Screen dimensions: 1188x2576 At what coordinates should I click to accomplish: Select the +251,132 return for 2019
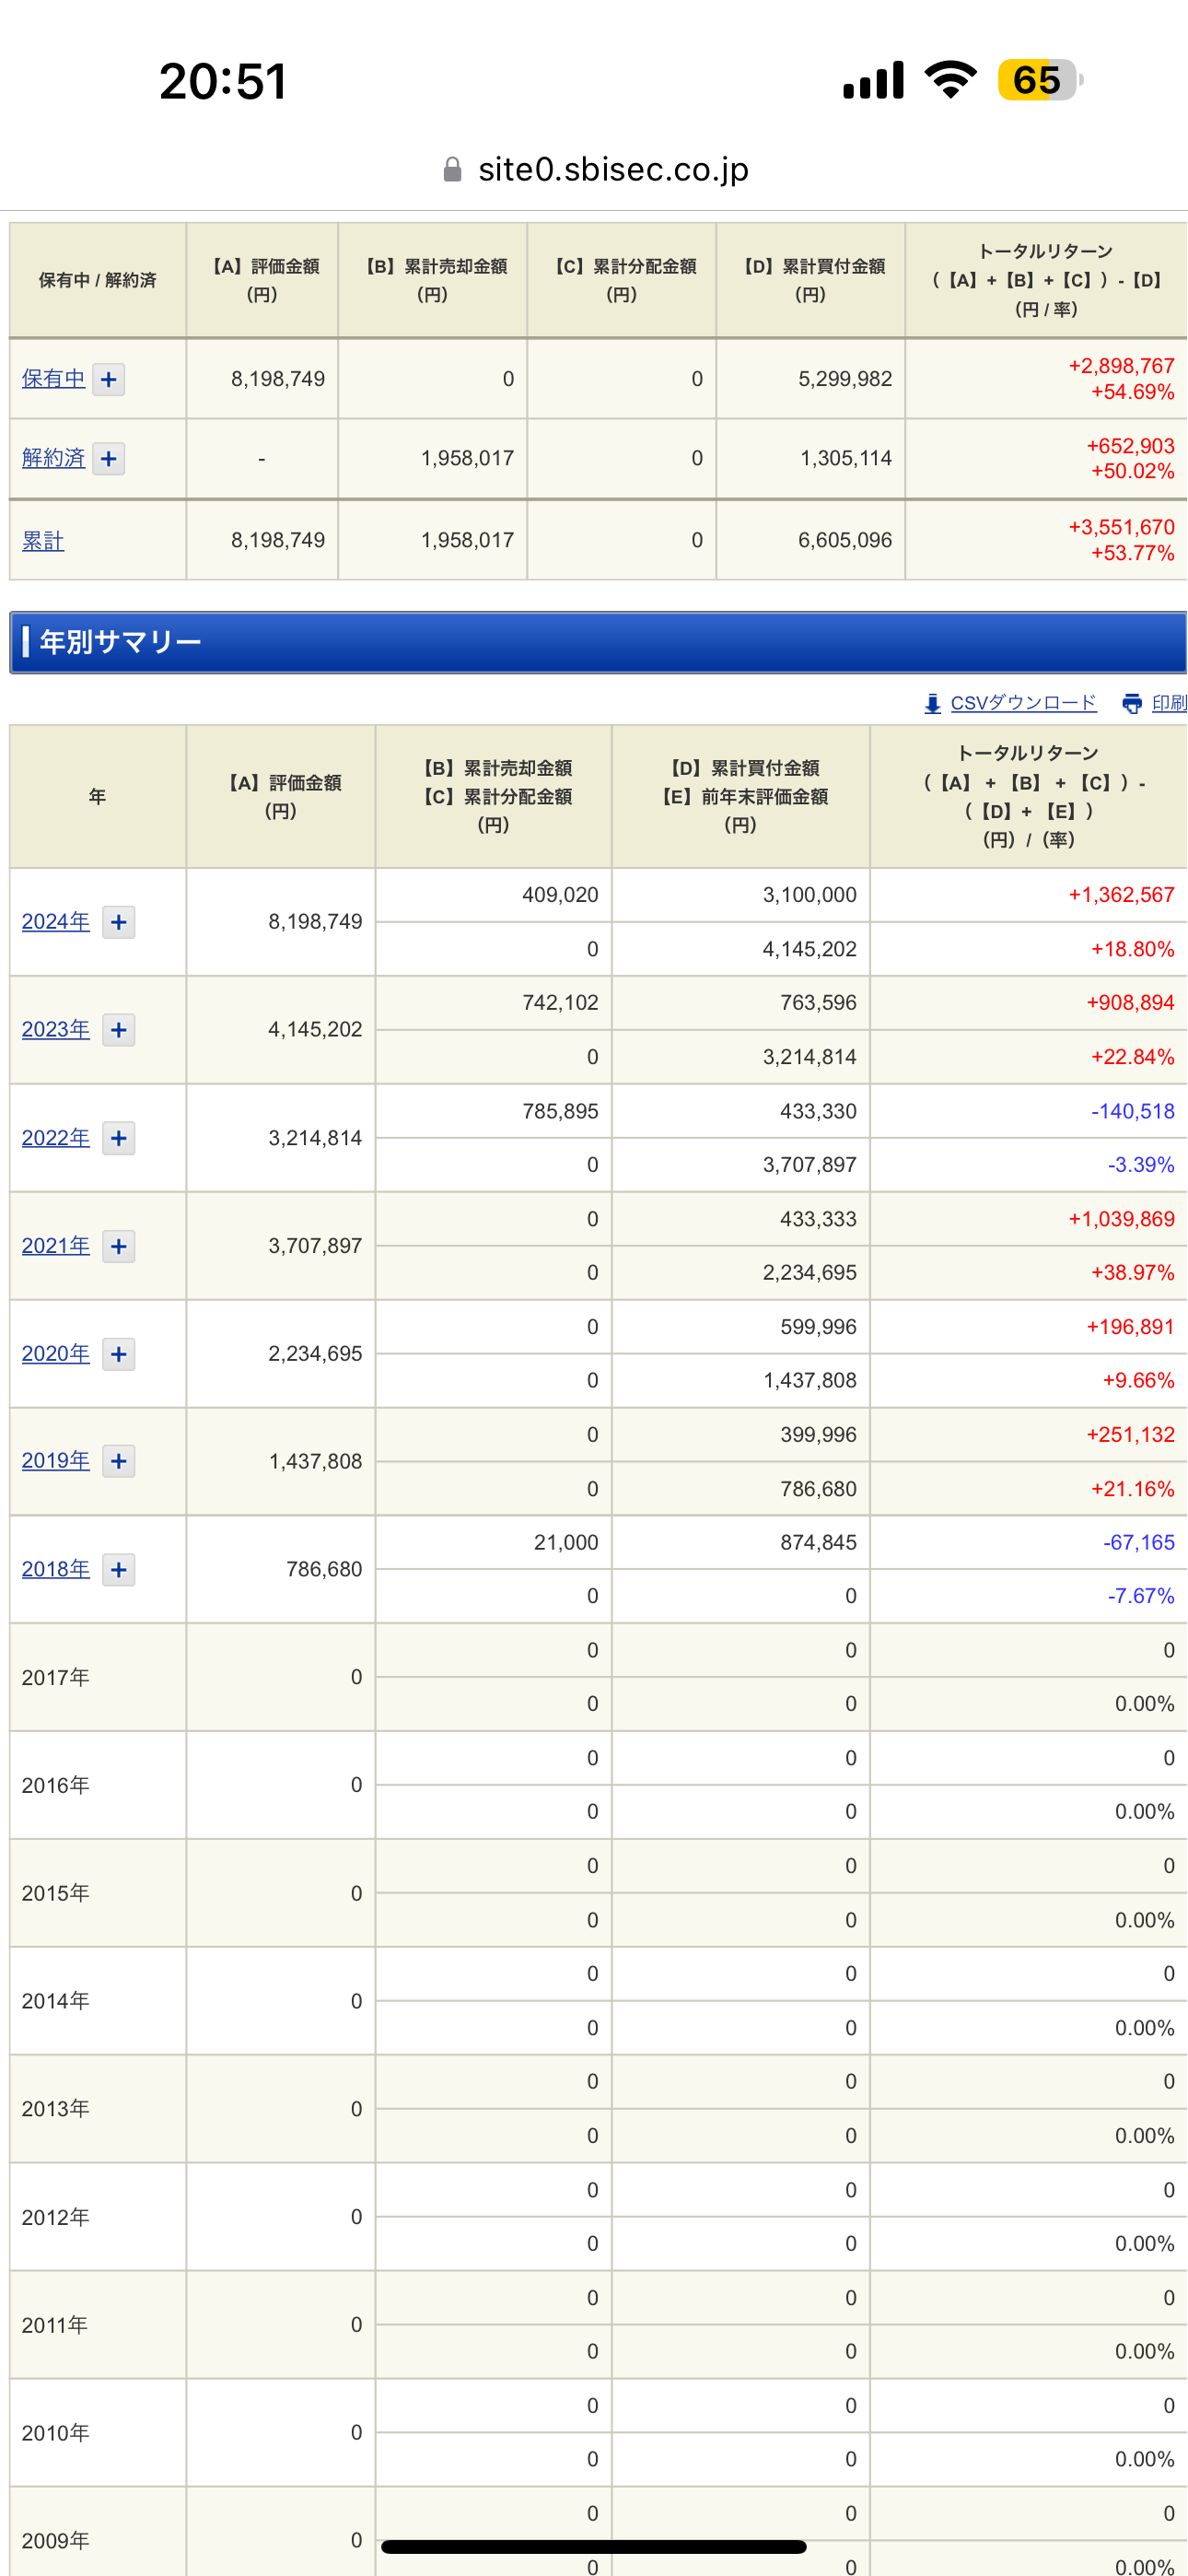point(1130,1434)
